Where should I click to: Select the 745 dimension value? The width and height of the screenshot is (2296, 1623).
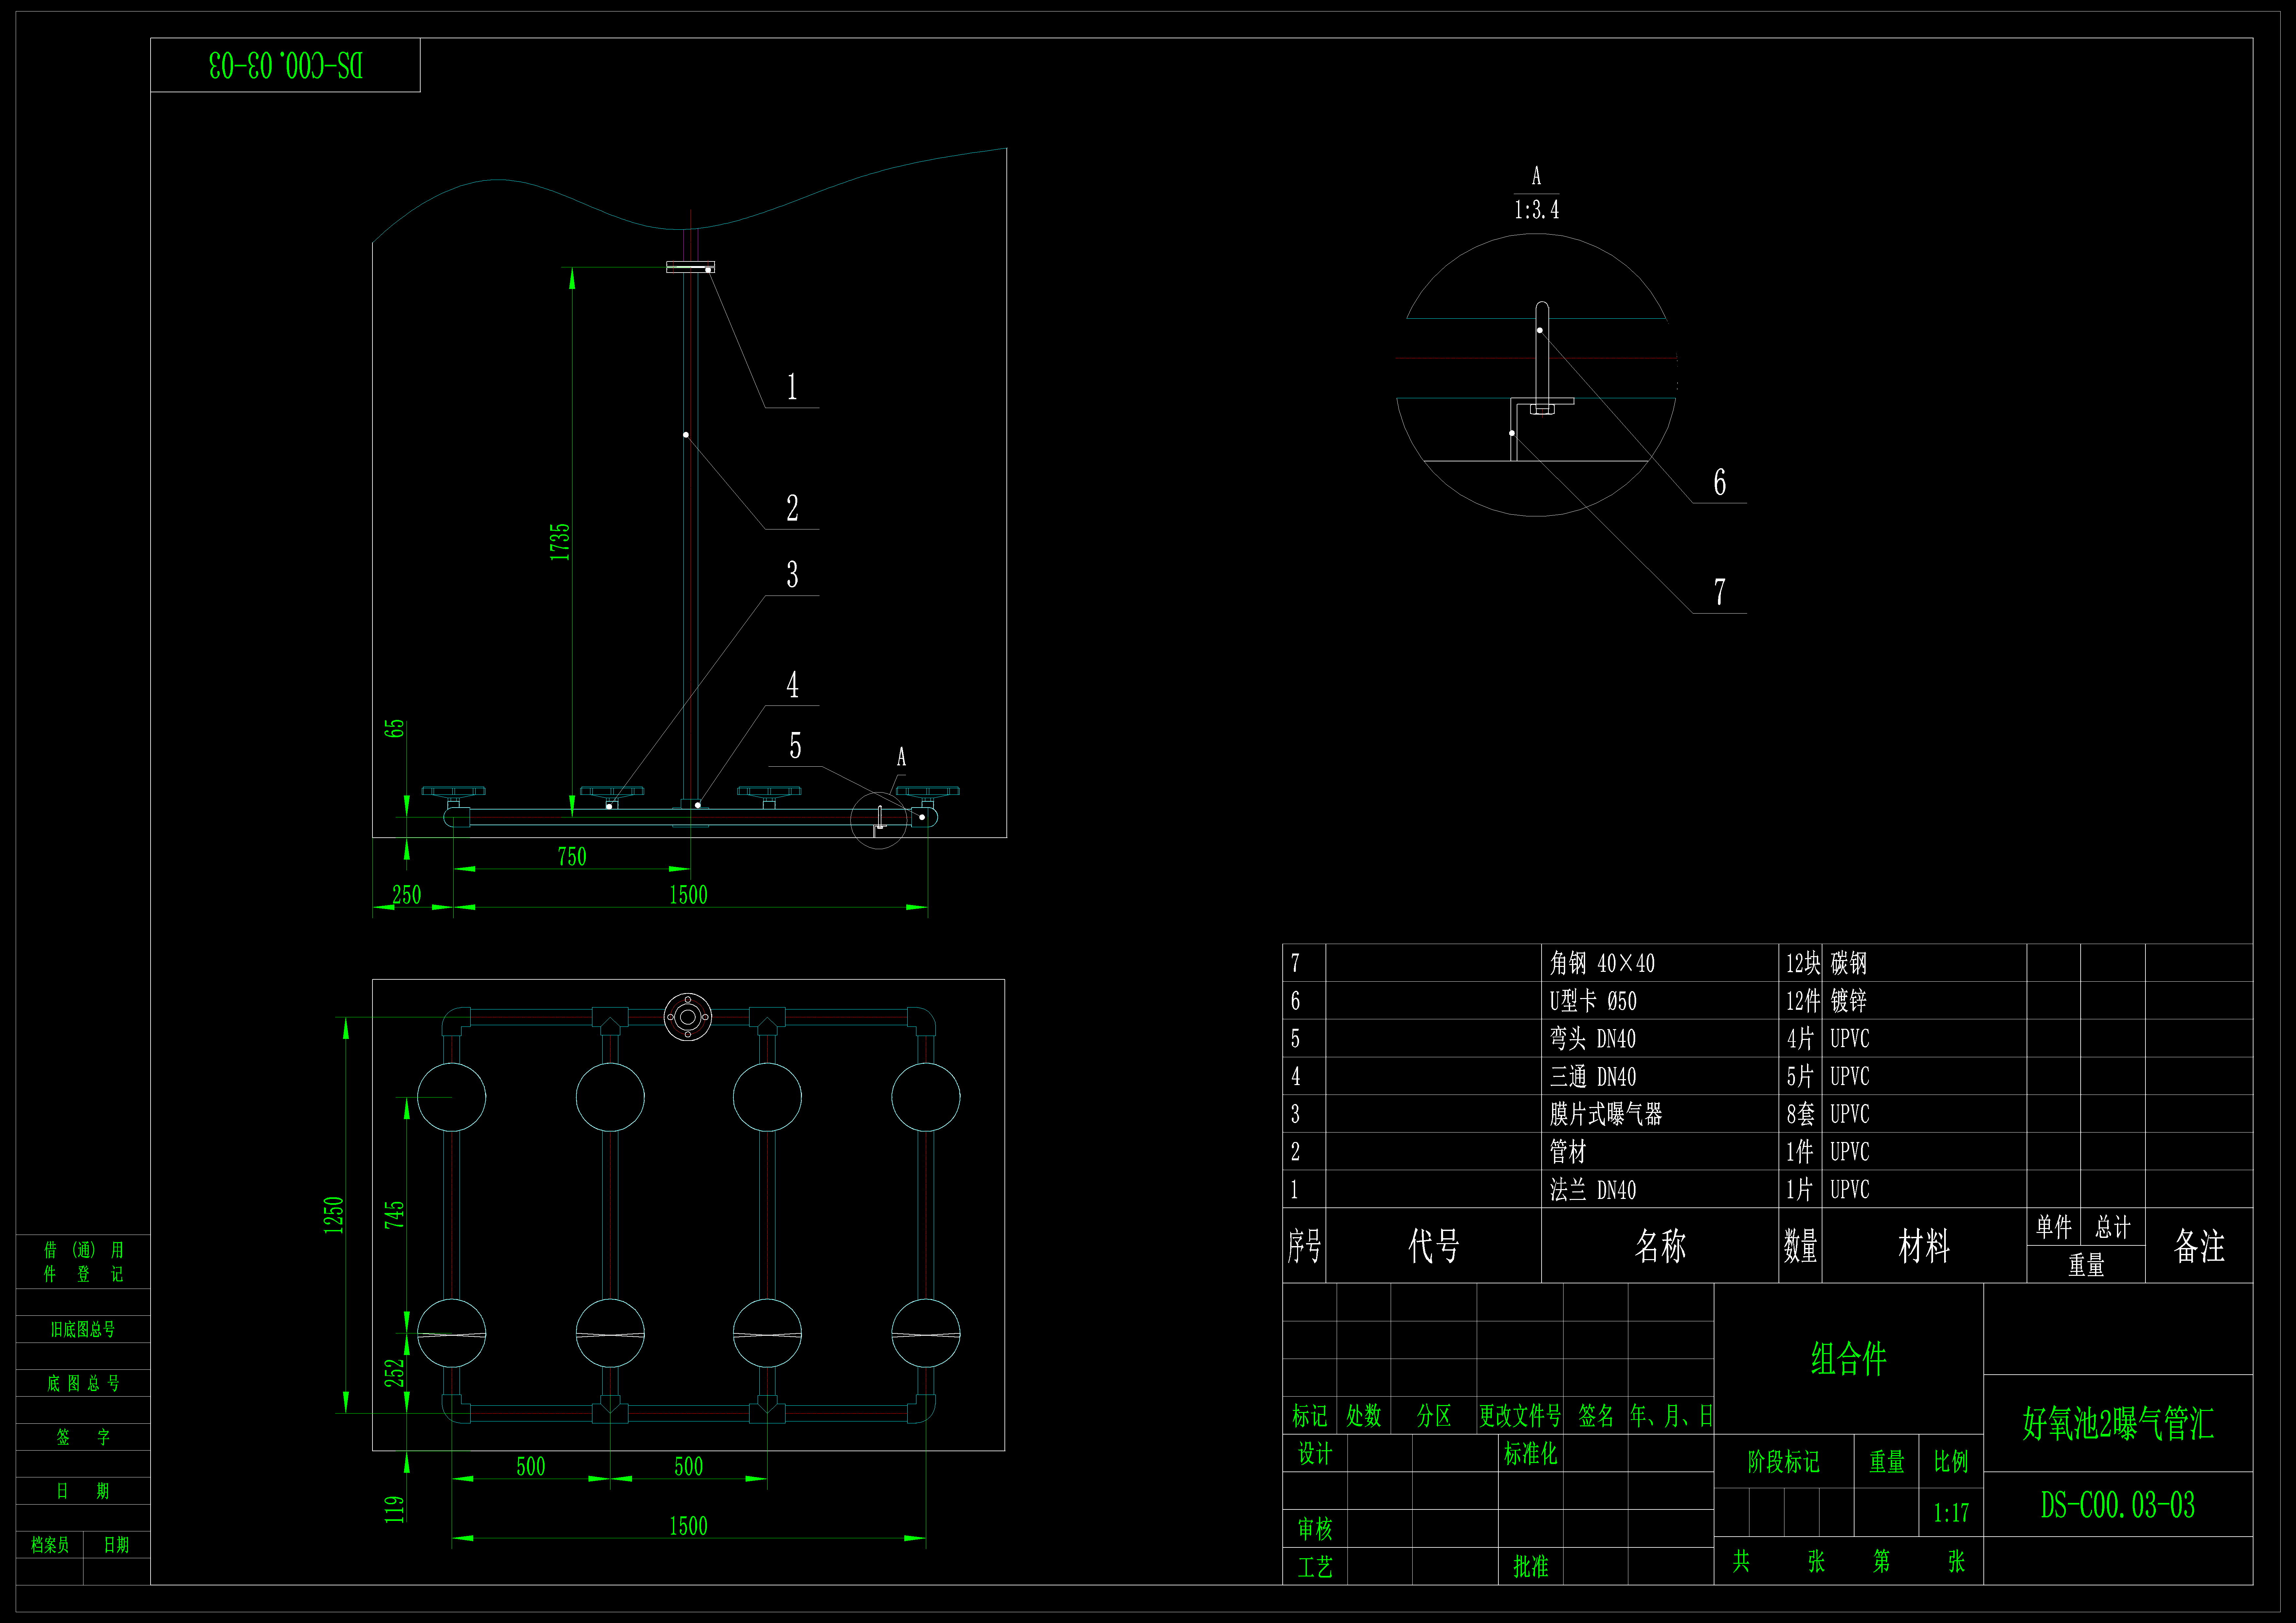click(x=395, y=1215)
